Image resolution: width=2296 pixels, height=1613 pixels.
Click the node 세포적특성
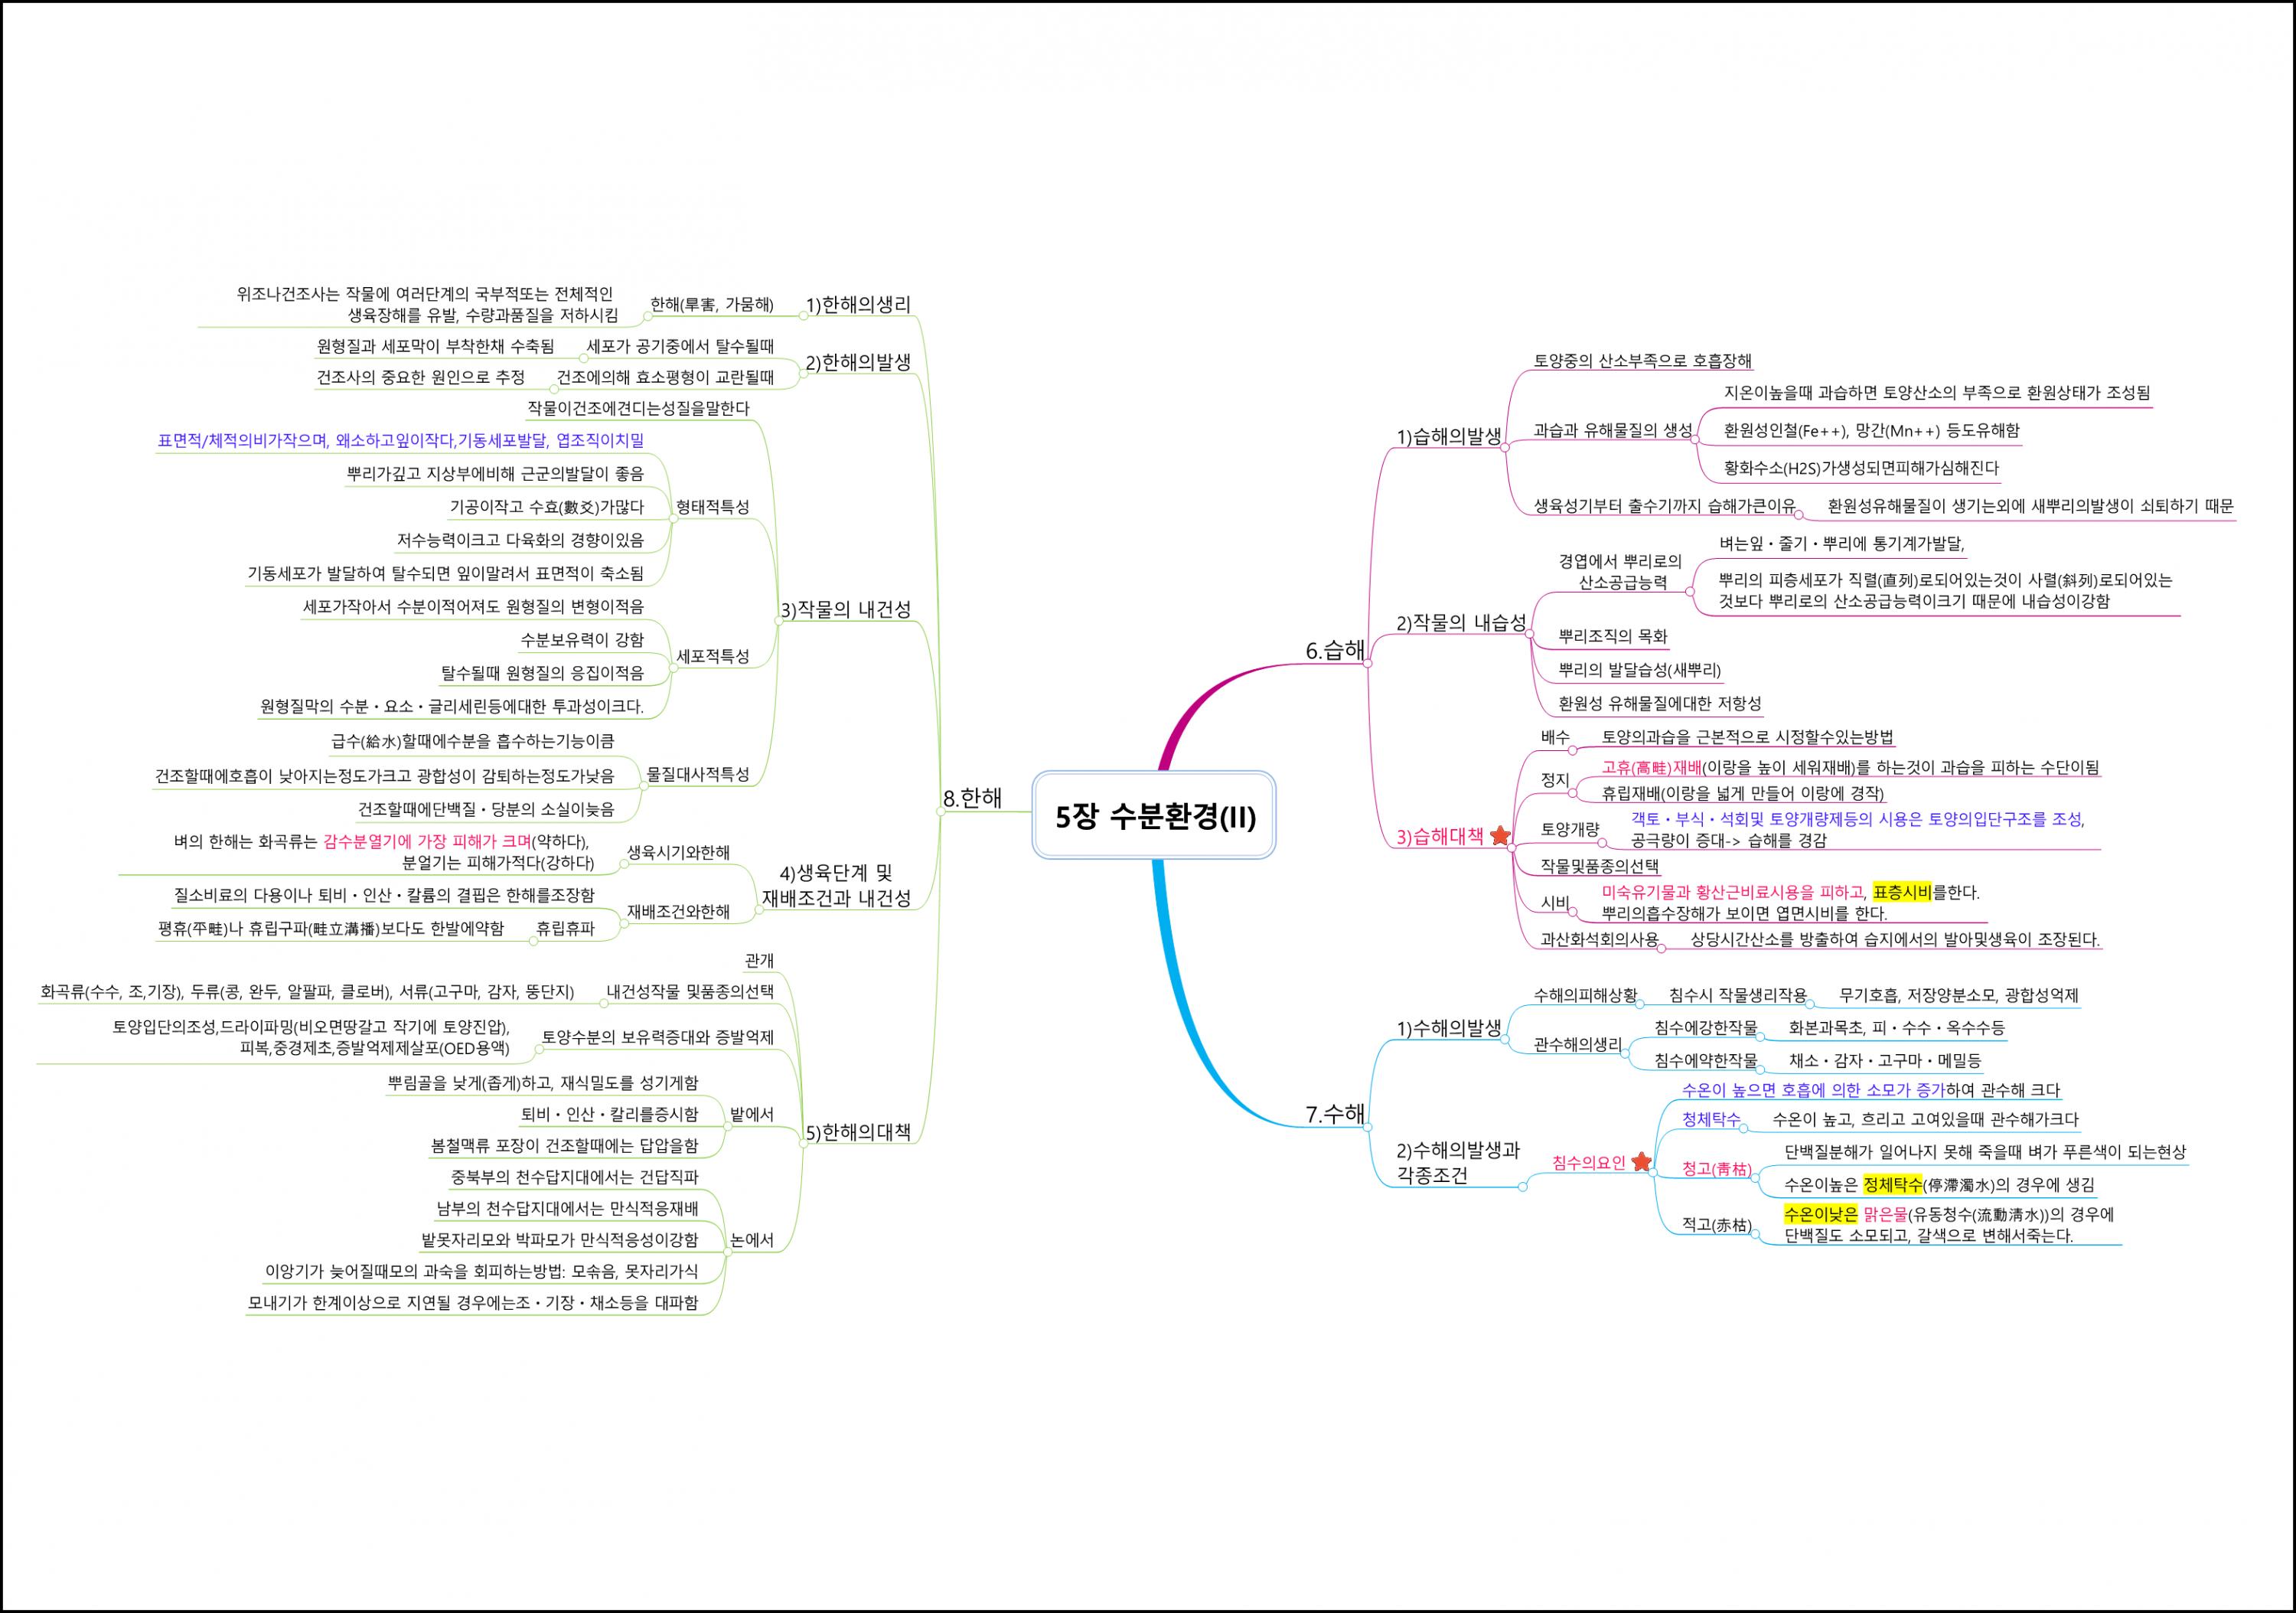[712, 656]
